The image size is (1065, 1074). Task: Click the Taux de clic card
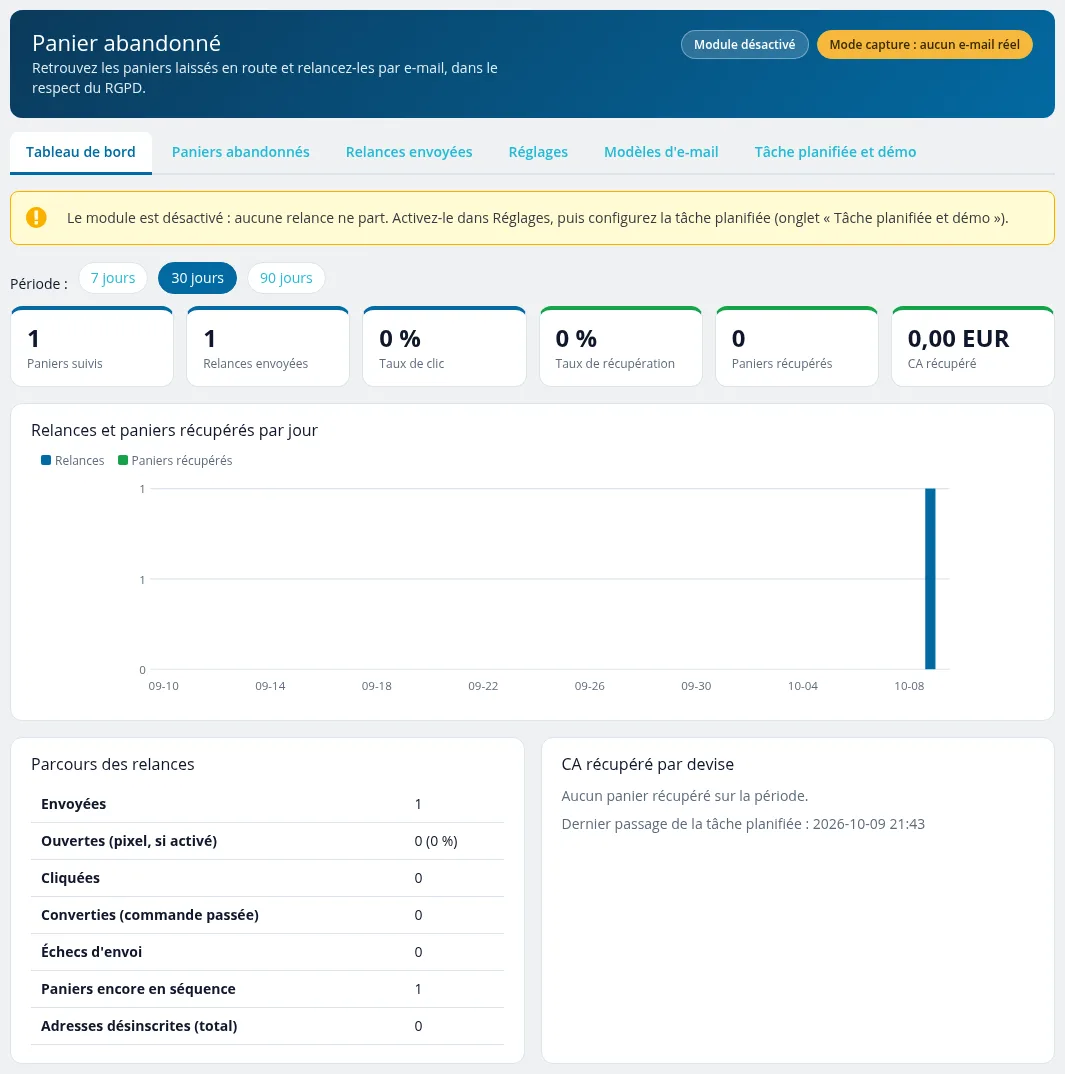pyautogui.click(x=444, y=347)
